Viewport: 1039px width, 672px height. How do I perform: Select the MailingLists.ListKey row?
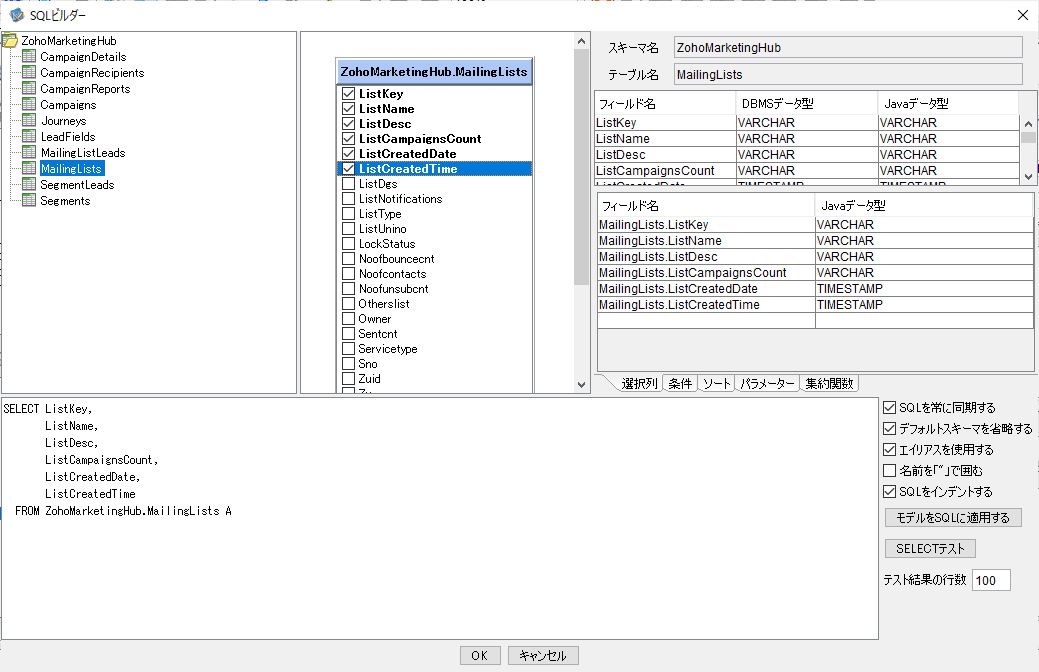815,225
